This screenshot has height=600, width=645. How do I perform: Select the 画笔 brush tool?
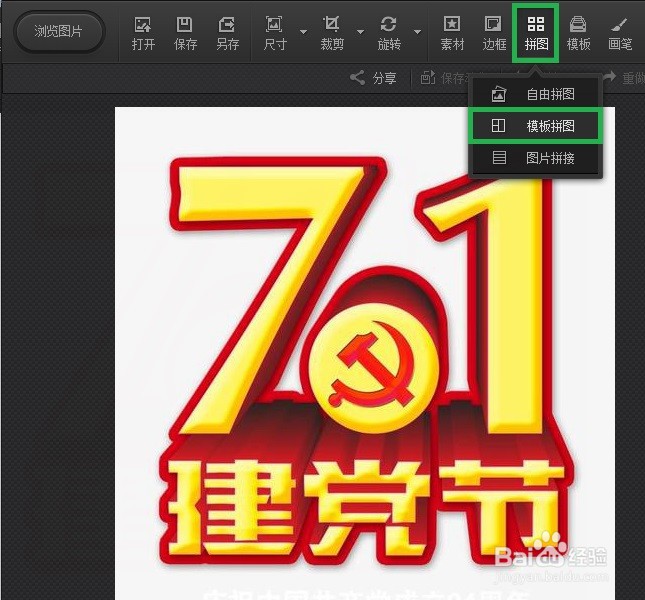point(620,34)
